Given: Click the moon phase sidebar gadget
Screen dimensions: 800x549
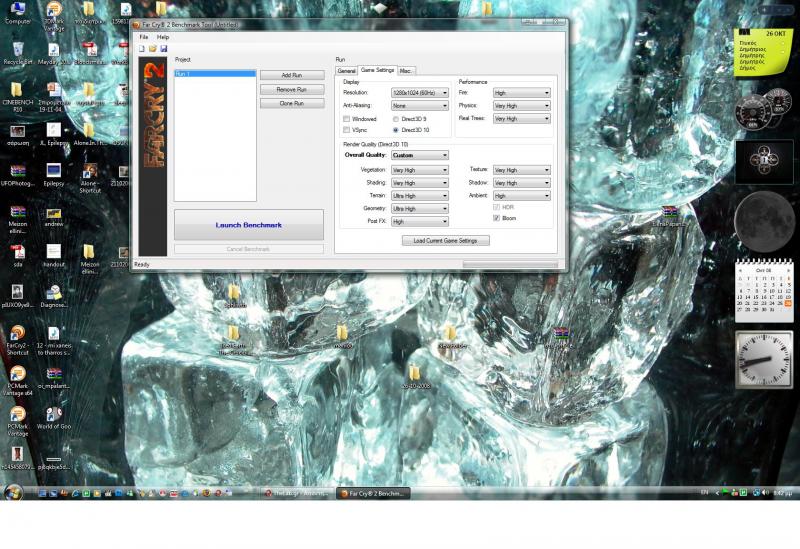Looking at the screenshot, I should [764, 221].
